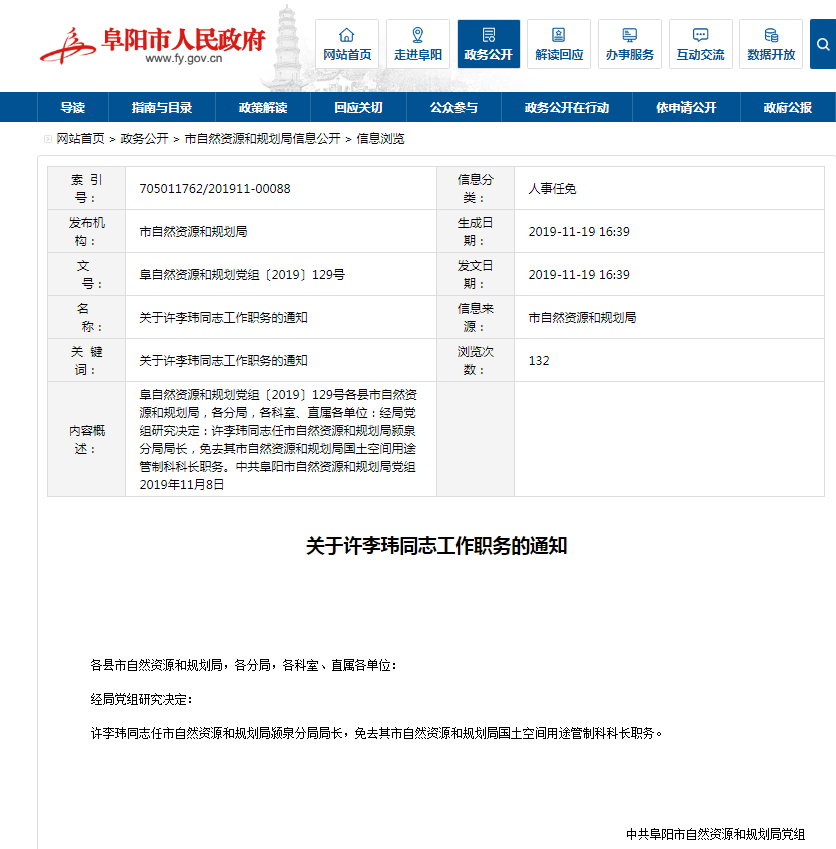Click the 阜阳市人民政府 logo
This screenshot has width=836, height=849.
pyautogui.click(x=153, y=45)
